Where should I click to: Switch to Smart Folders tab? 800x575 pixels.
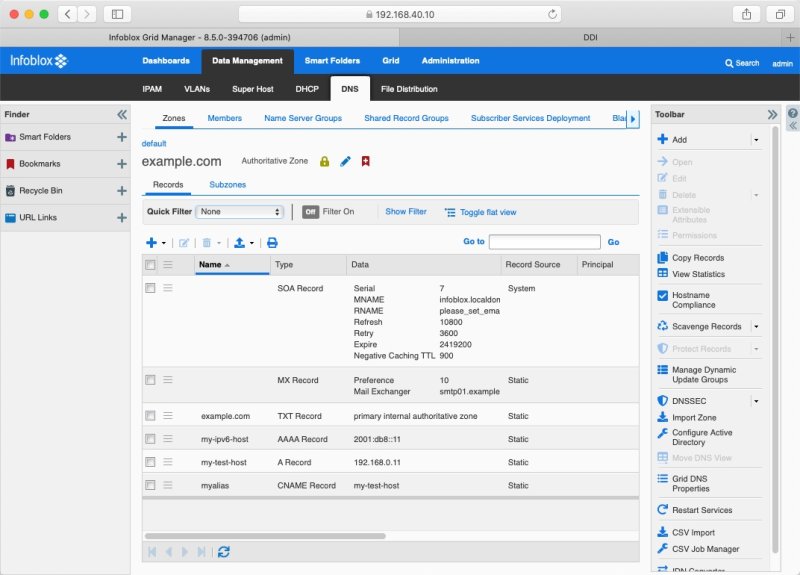(x=332, y=61)
